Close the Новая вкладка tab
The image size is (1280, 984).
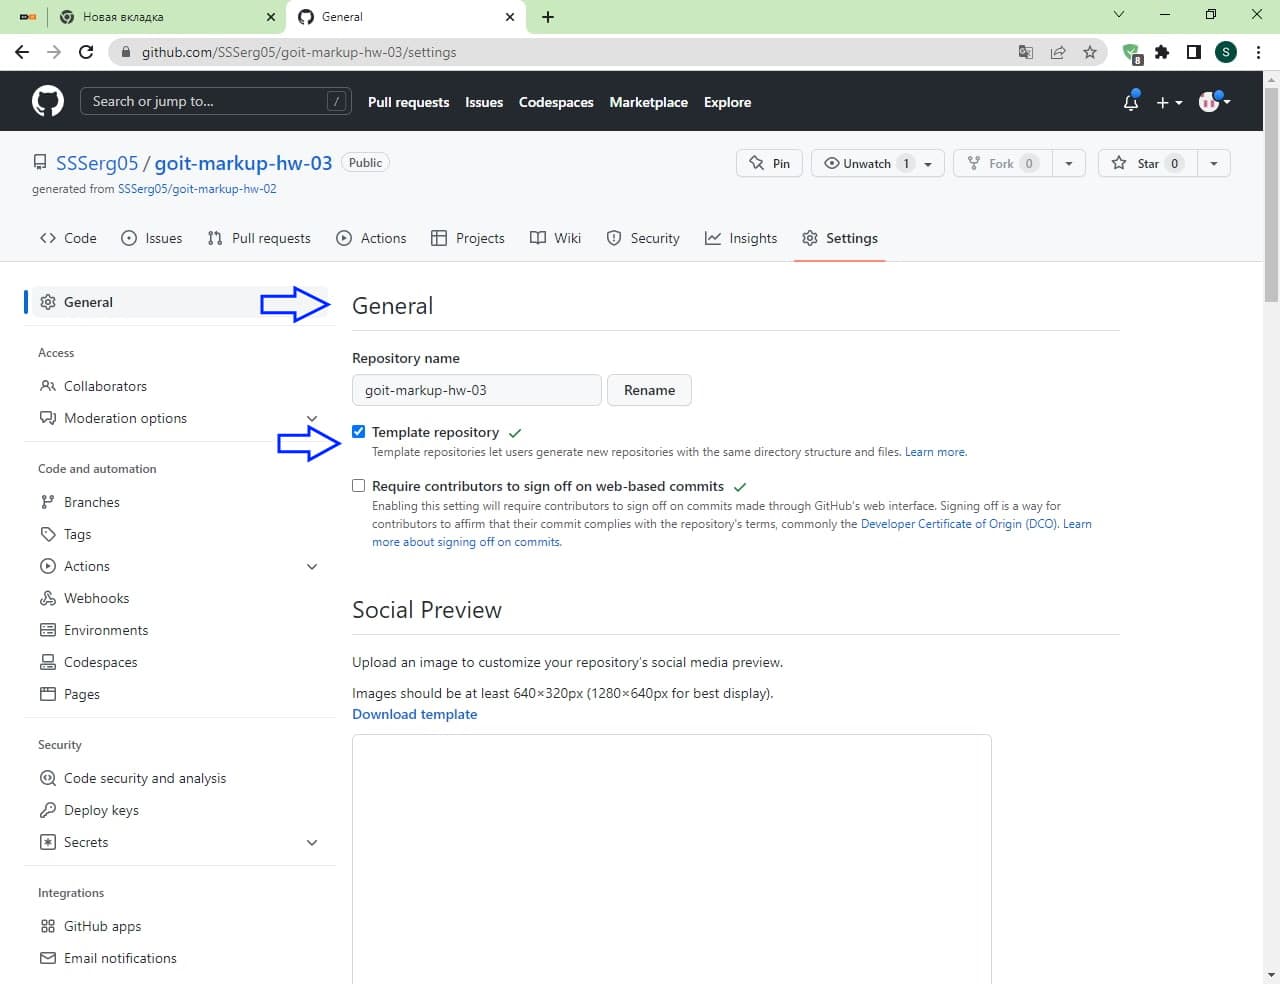tap(271, 17)
